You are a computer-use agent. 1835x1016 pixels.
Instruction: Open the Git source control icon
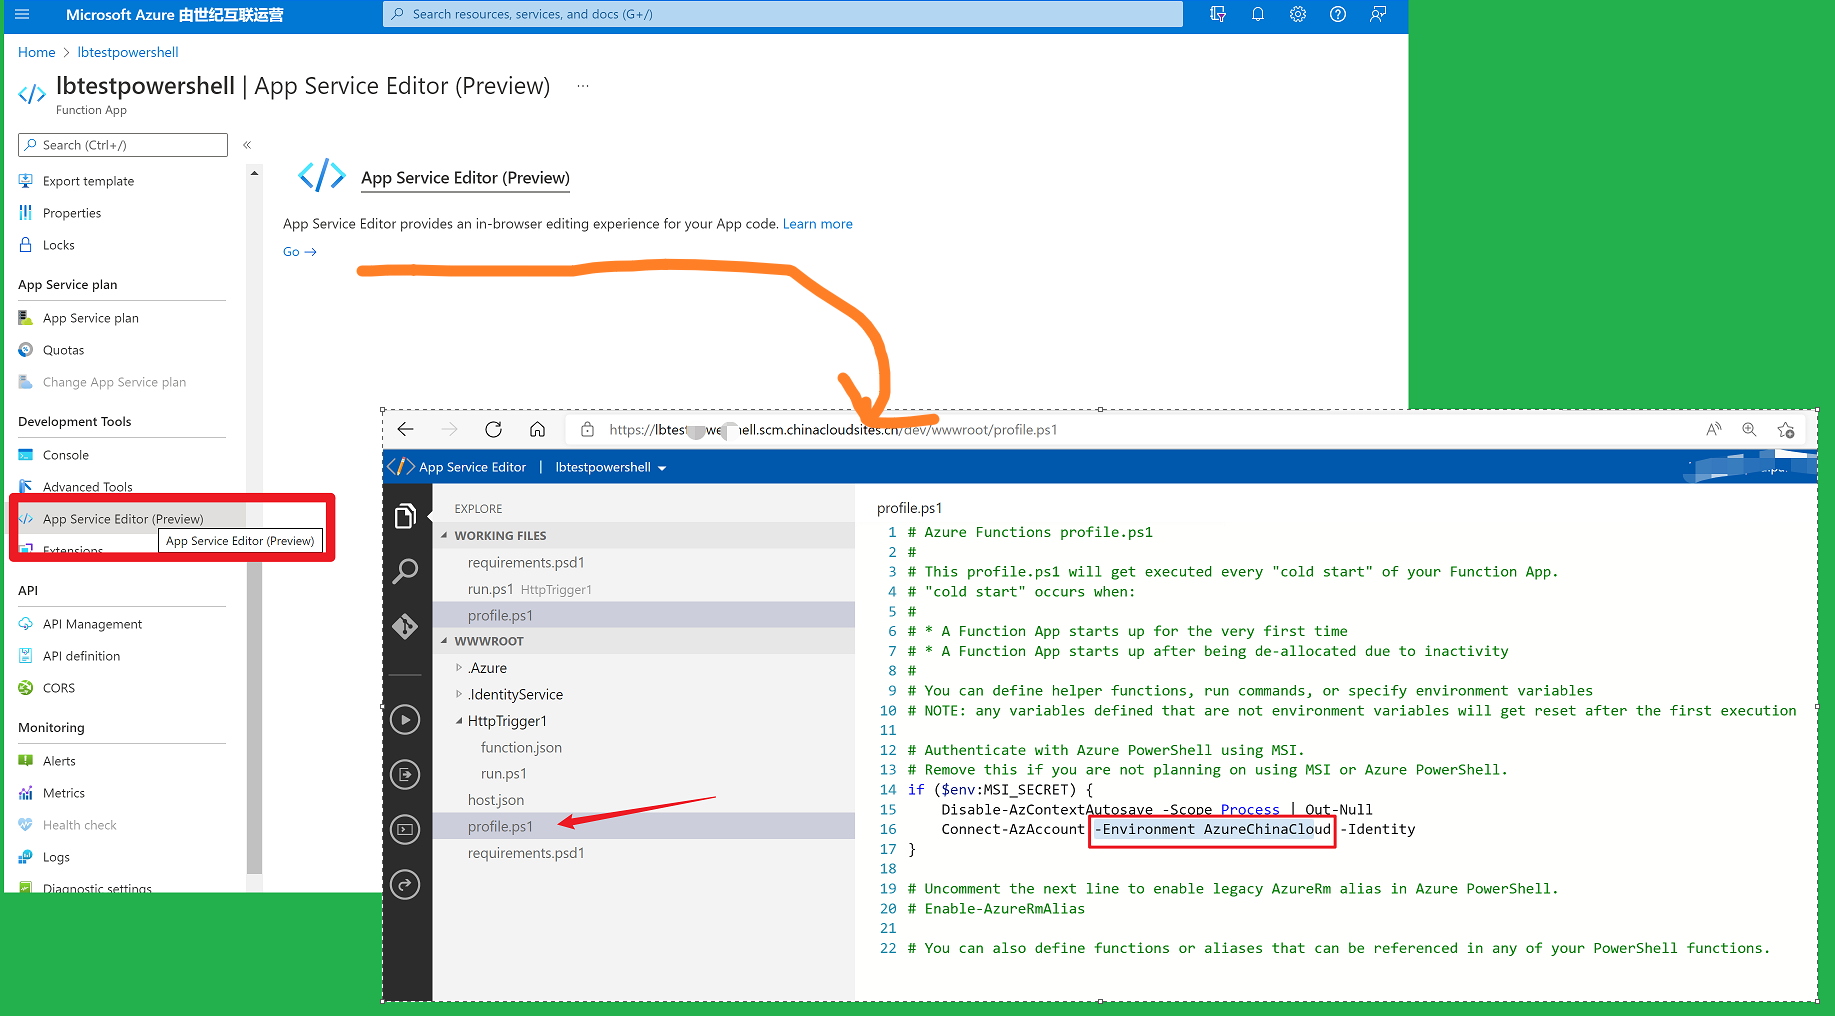(x=405, y=626)
